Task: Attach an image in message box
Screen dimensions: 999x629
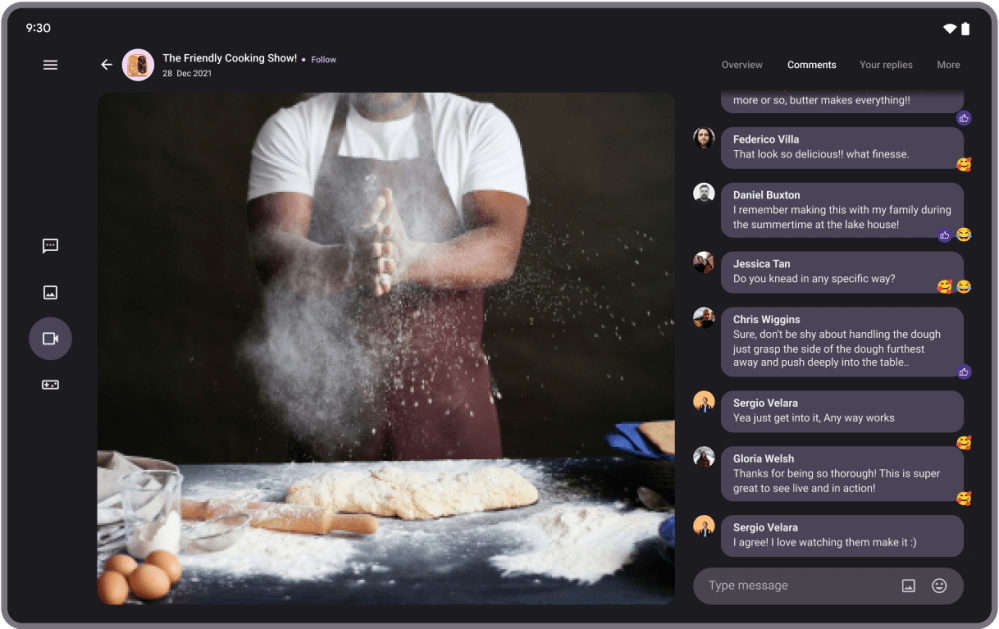Action: [908, 586]
